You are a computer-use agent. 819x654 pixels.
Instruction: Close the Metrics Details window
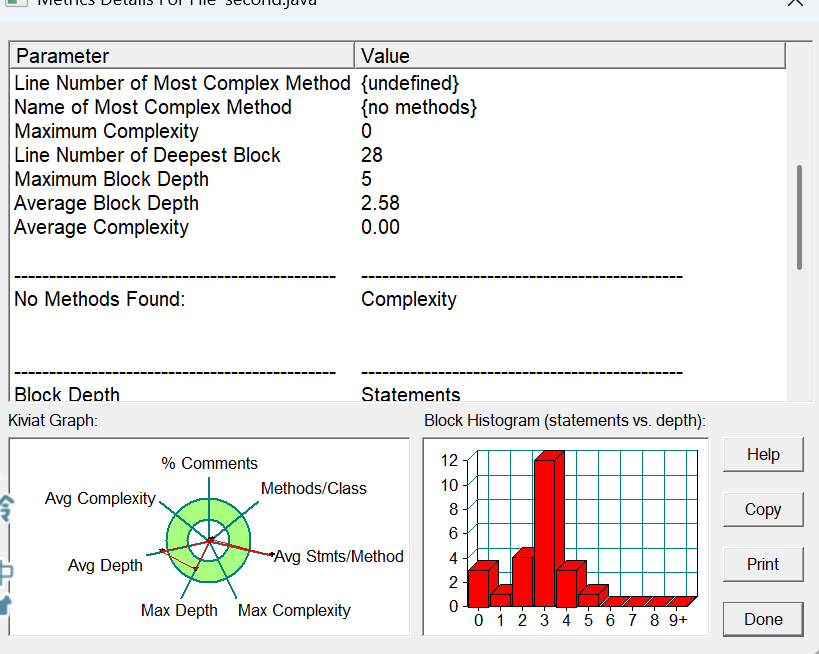[x=795, y=3]
